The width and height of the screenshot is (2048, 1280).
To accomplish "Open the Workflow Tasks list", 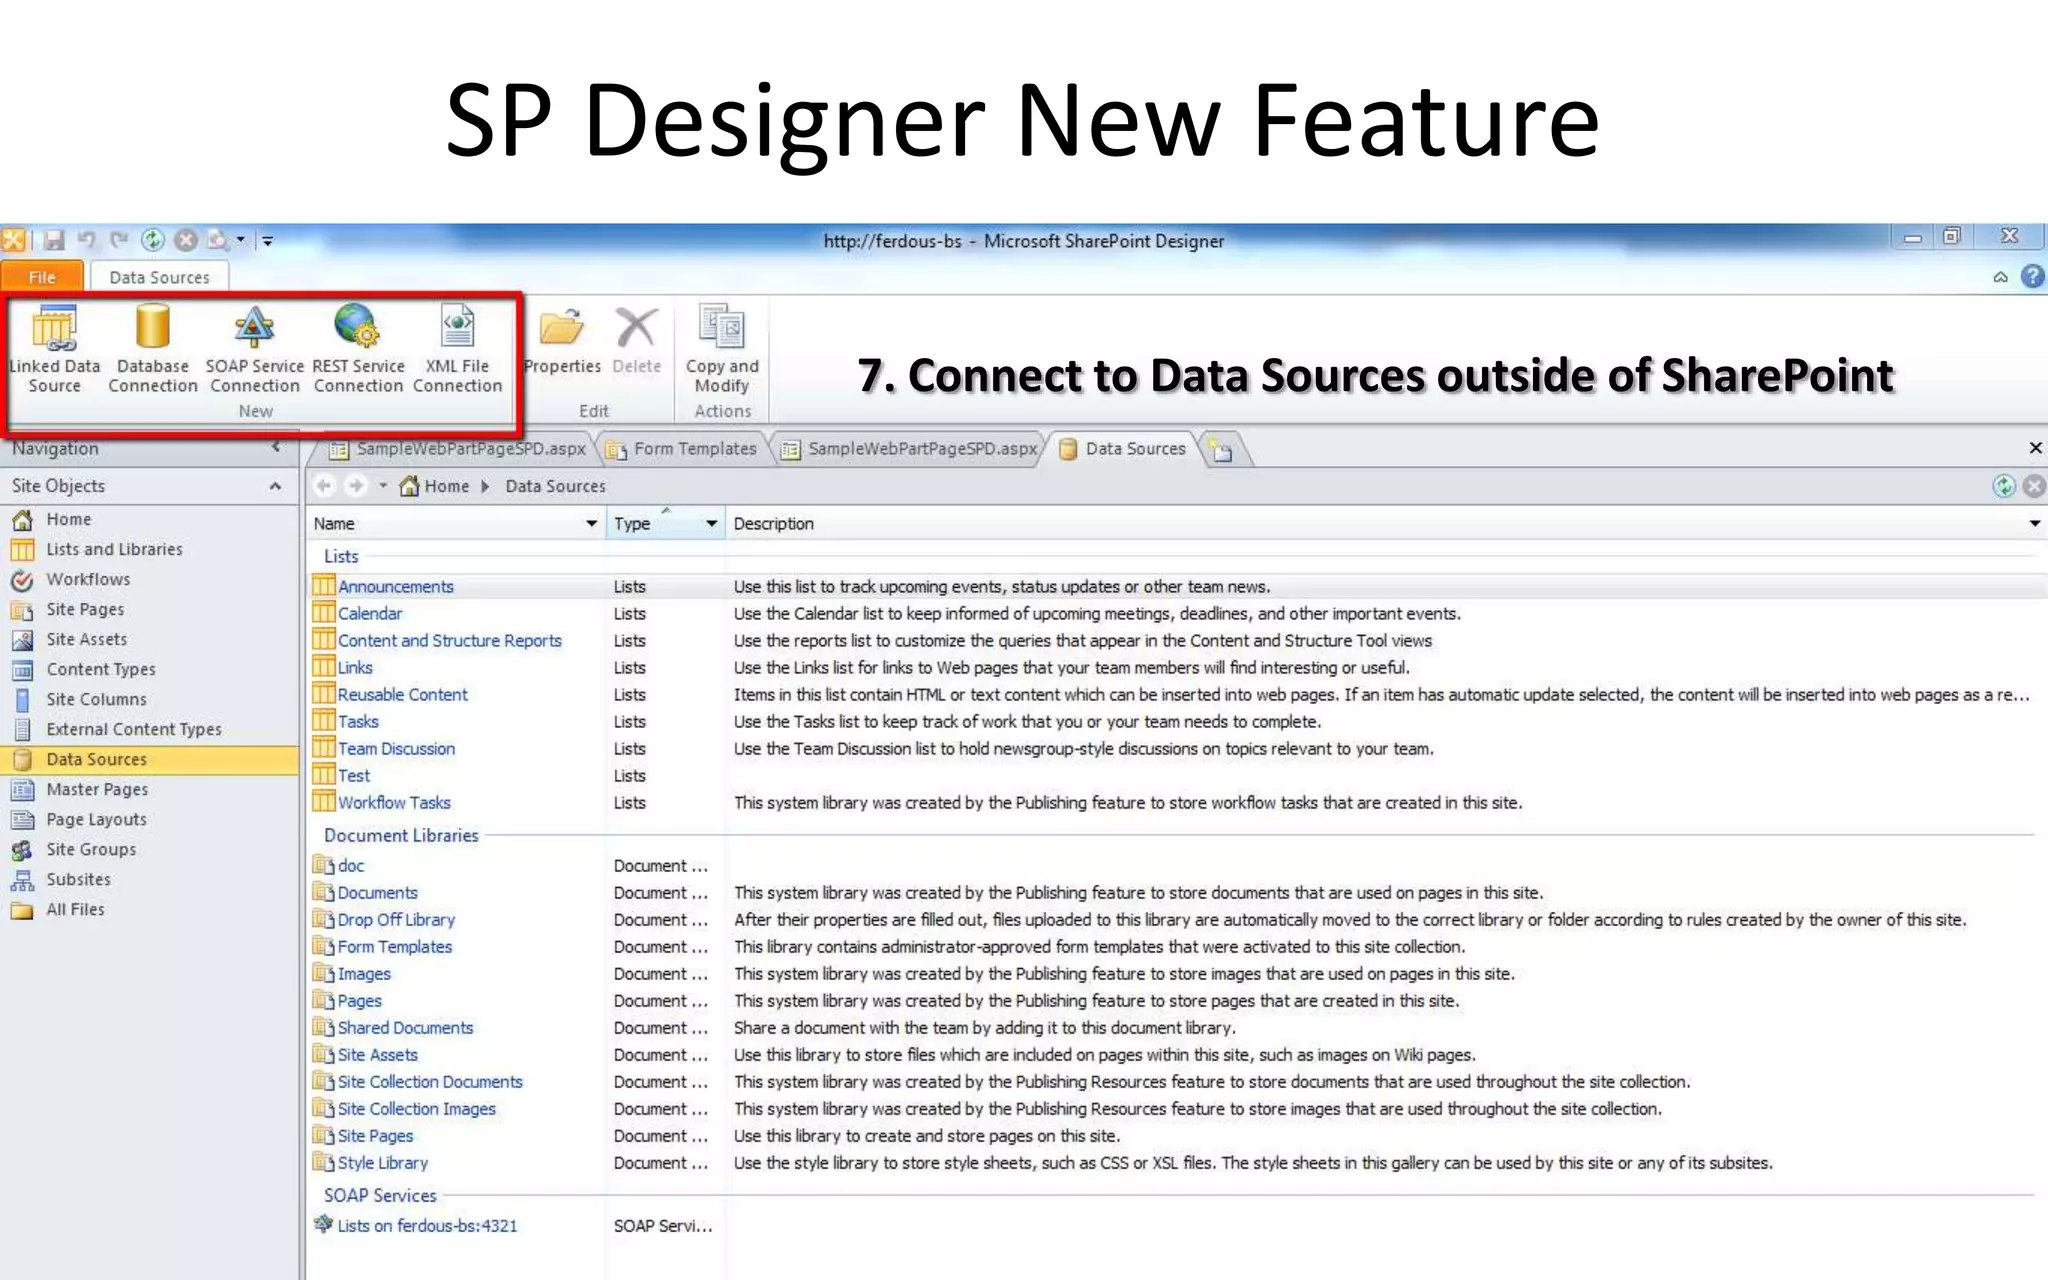I will tap(394, 803).
